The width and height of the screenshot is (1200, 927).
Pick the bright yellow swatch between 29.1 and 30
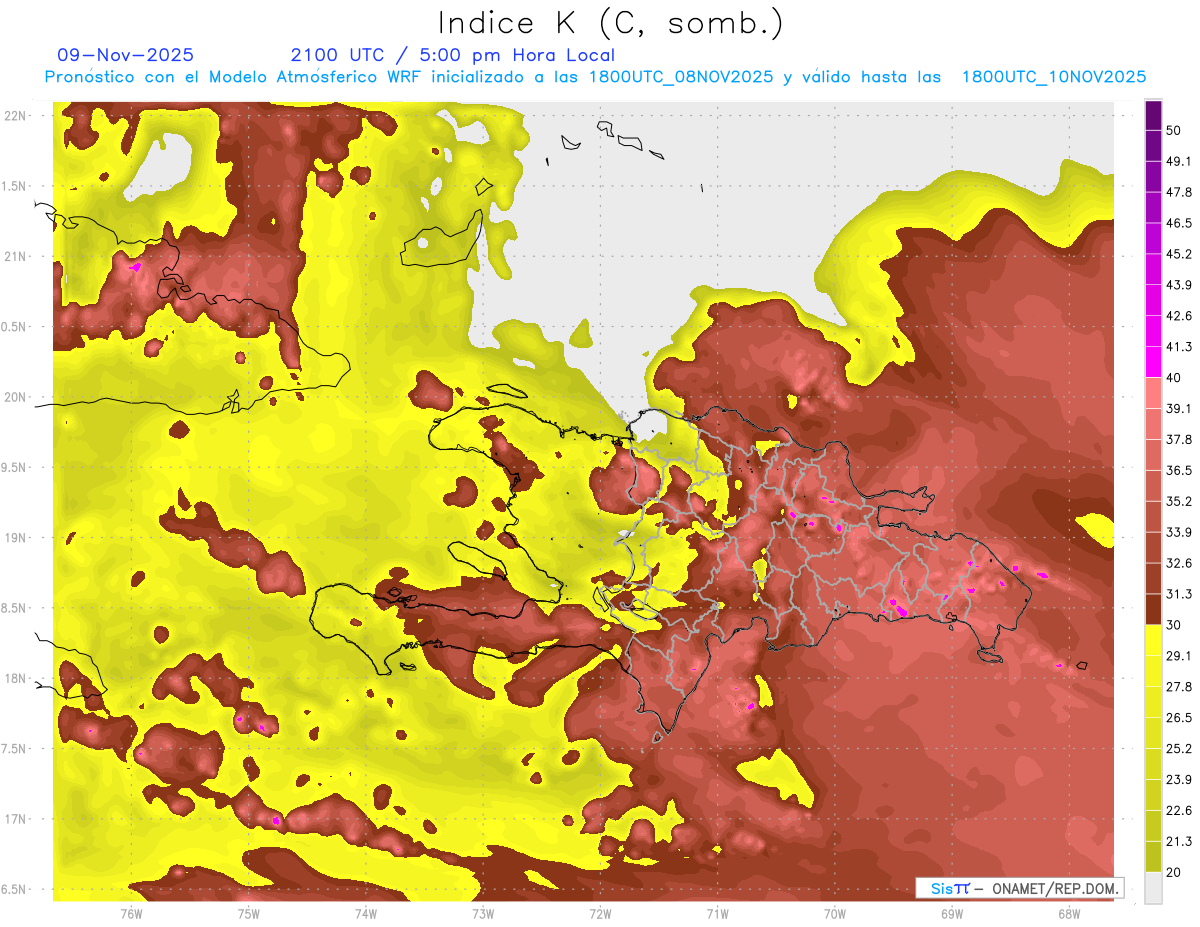point(1154,640)
